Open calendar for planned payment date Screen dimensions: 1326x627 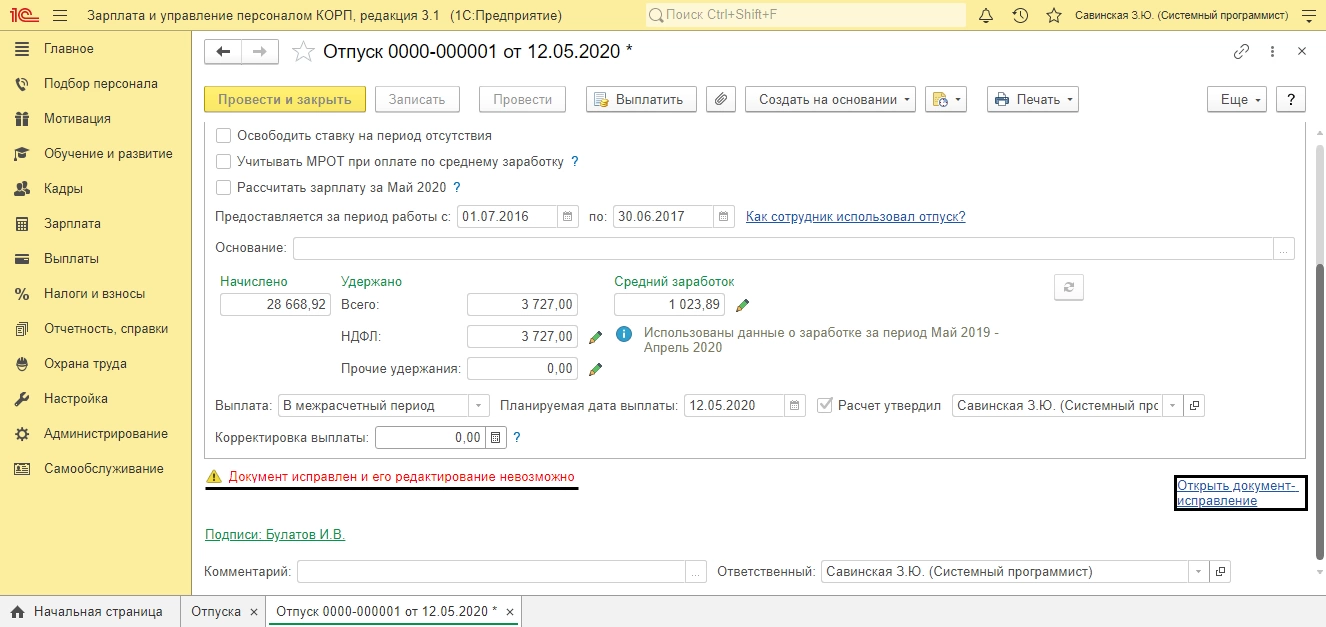coord(794,405)
